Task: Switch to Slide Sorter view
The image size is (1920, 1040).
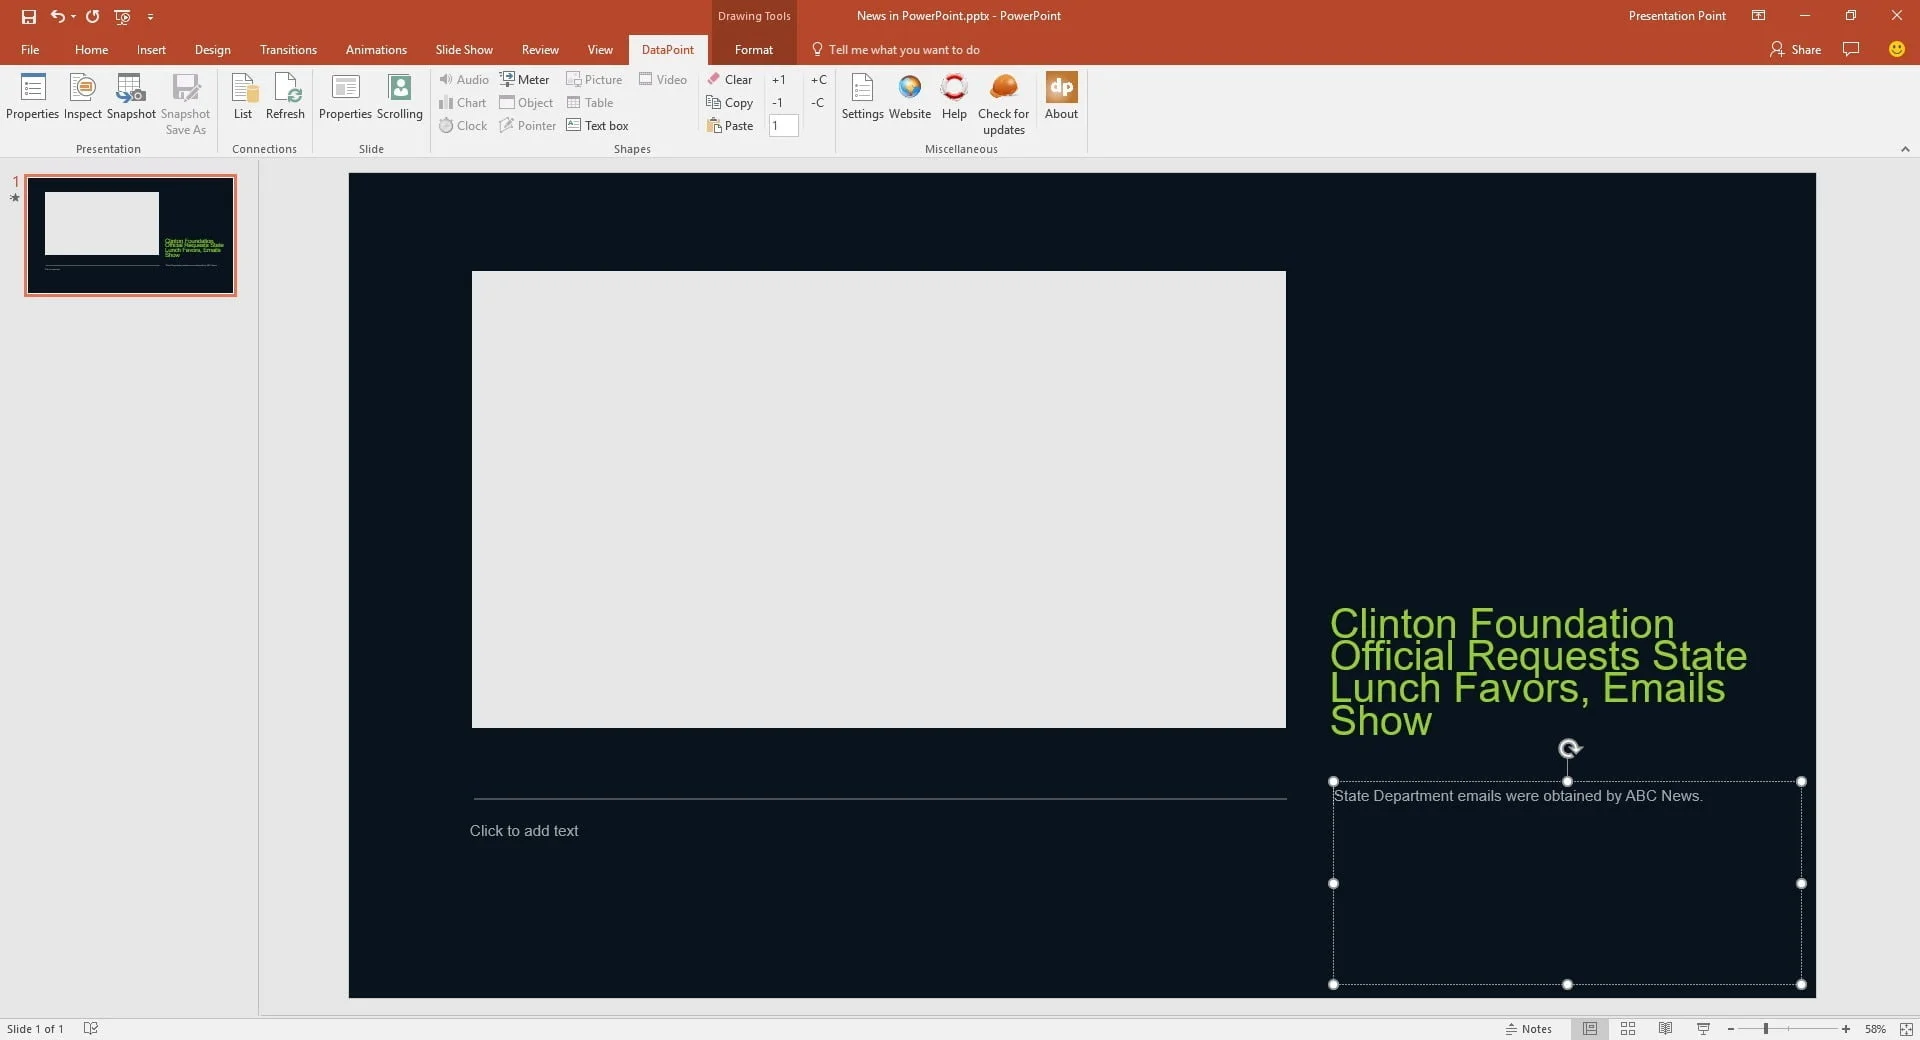Action: point(1628,1029)
